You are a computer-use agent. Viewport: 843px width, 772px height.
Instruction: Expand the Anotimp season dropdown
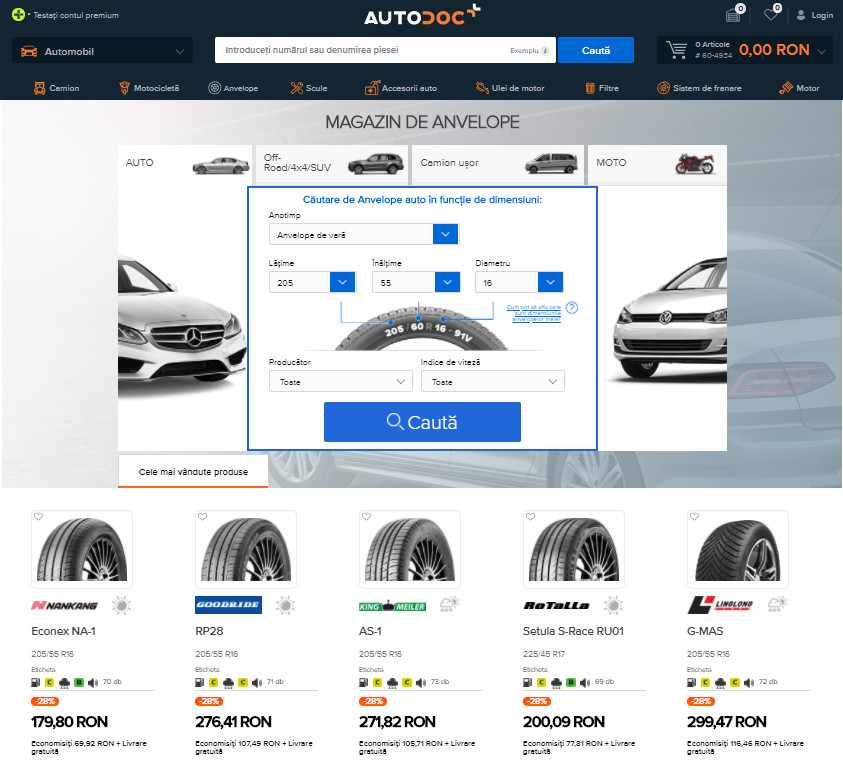click(x=445, y=234)
